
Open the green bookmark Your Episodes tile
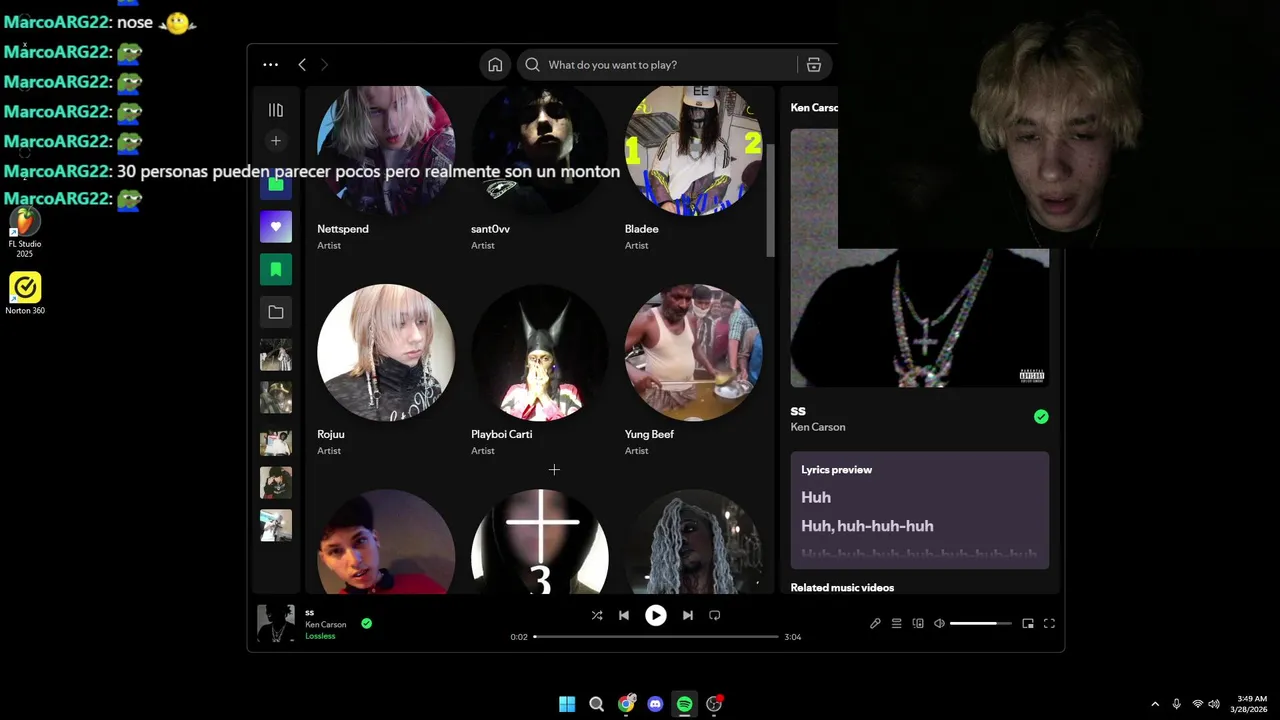click(276, 269)
